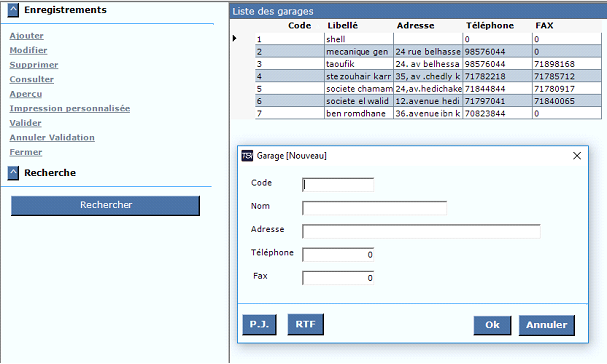This screenshot has height=364, width=607.
Task: Click the Garage dialog title icon
Action: coord(247,156)
